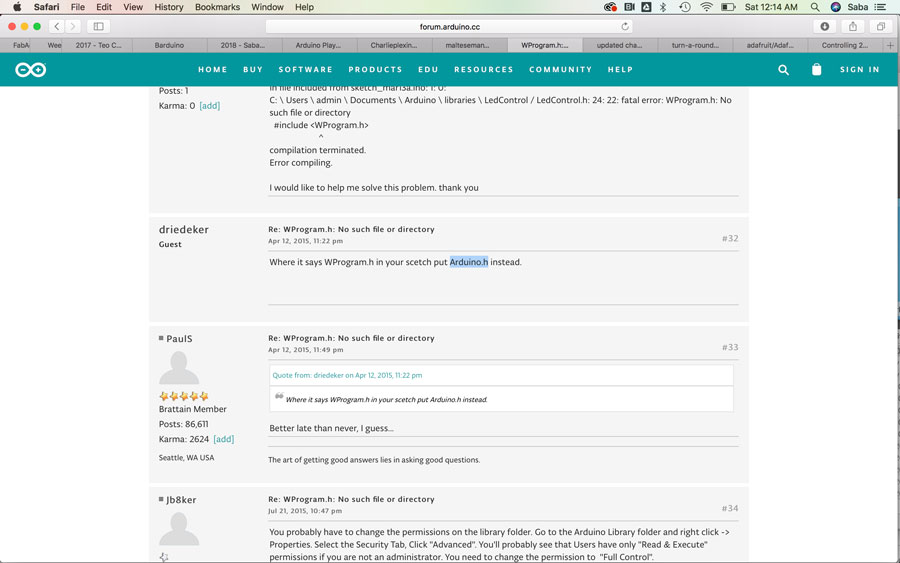Image resolution: width=900 pixels, height=563 pixels.
Task: Click the Wi-Fi status icon
Action: (x=707, y=7)
